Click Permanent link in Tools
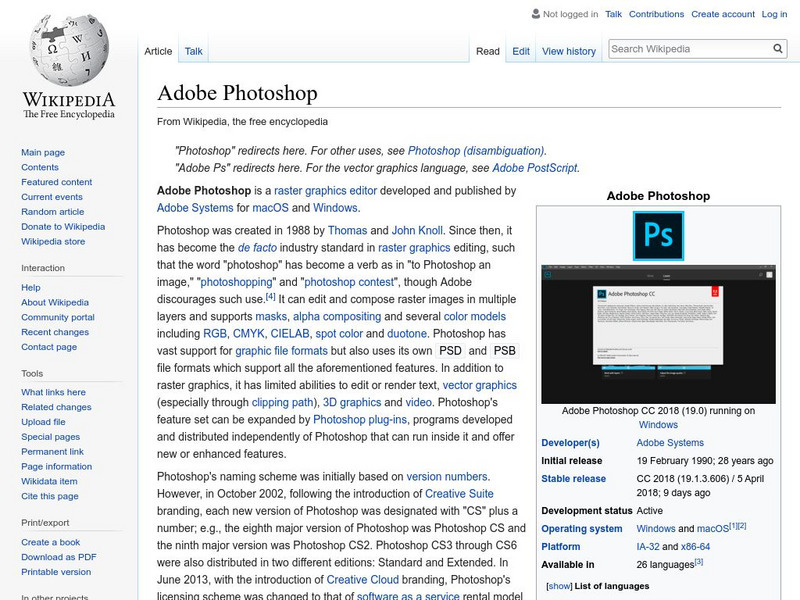The image size is (800, 600). pyautogui.click(x=52, y=452)
